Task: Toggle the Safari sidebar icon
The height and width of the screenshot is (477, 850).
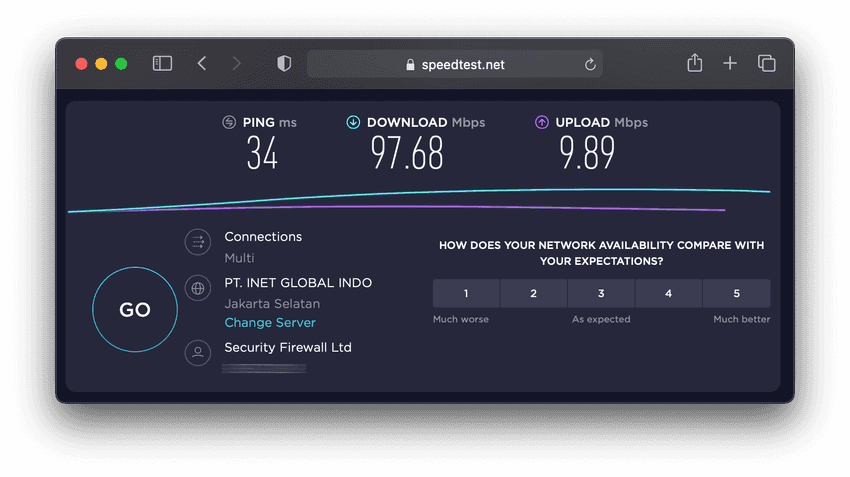Action: pos(162,64)
